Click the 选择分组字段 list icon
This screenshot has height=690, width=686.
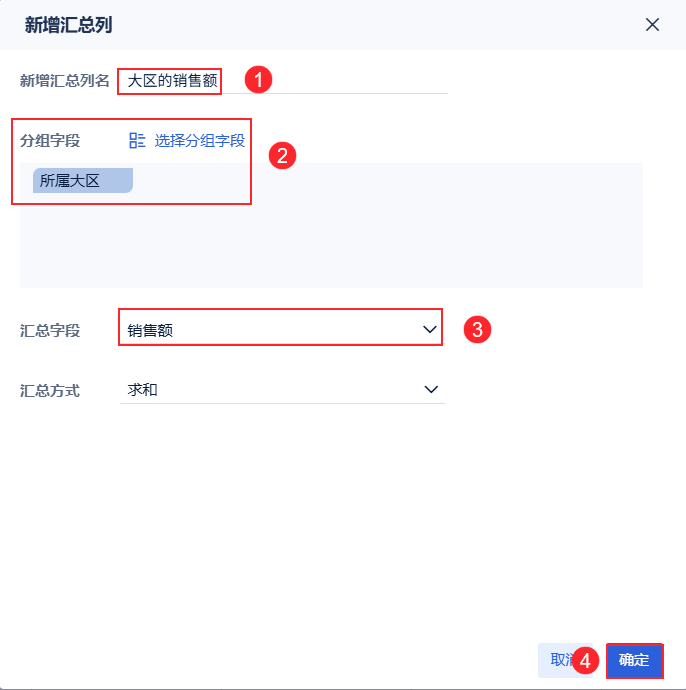pos(138,141)
